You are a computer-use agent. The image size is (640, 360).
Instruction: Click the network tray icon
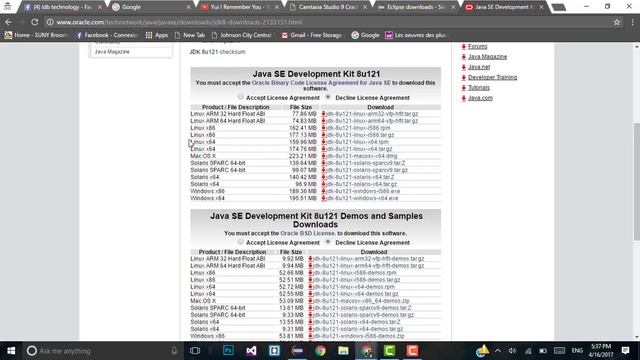[x=528, y=351]
